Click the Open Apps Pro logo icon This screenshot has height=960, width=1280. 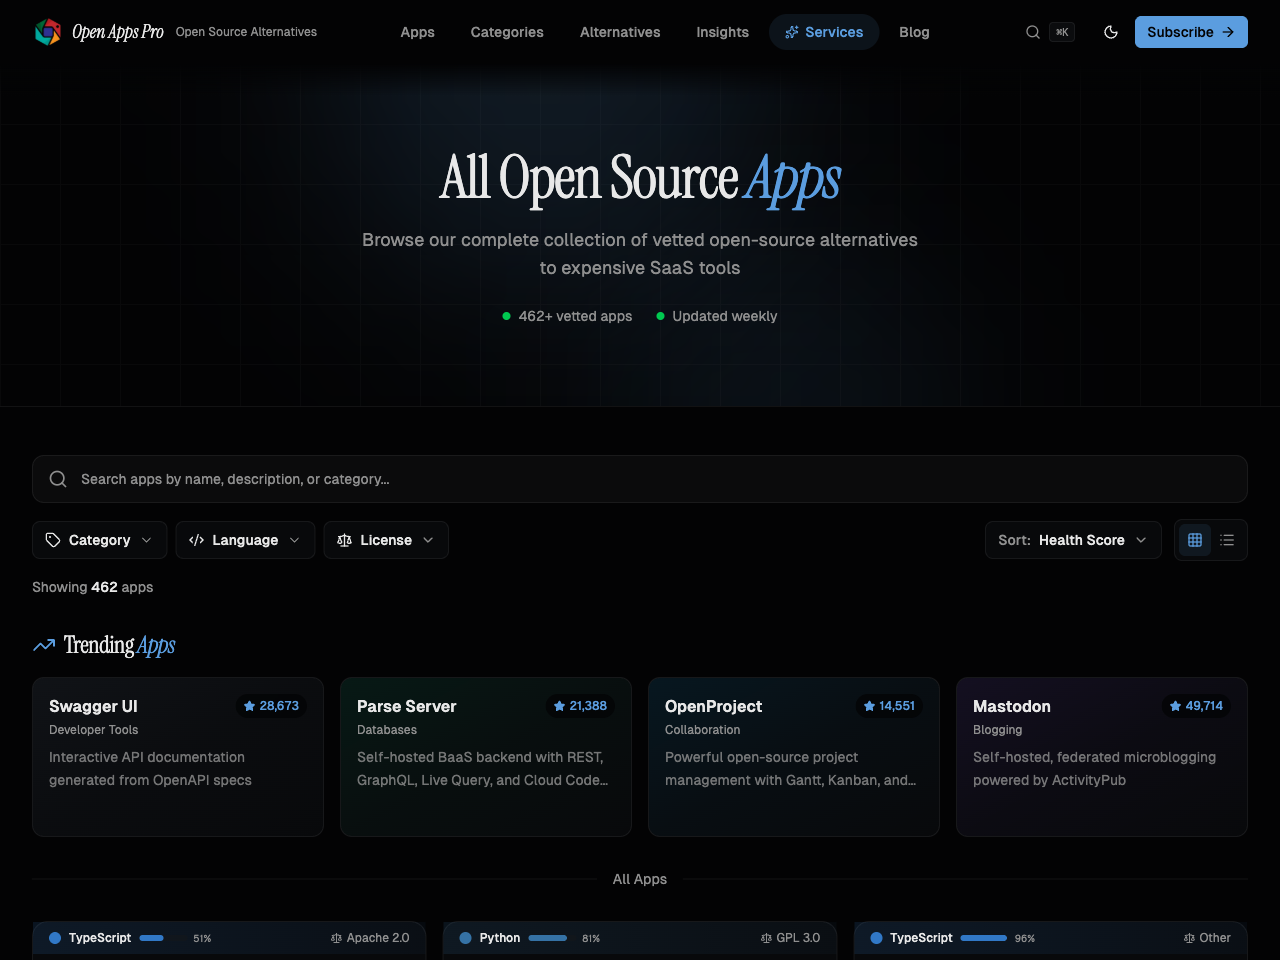48,32
